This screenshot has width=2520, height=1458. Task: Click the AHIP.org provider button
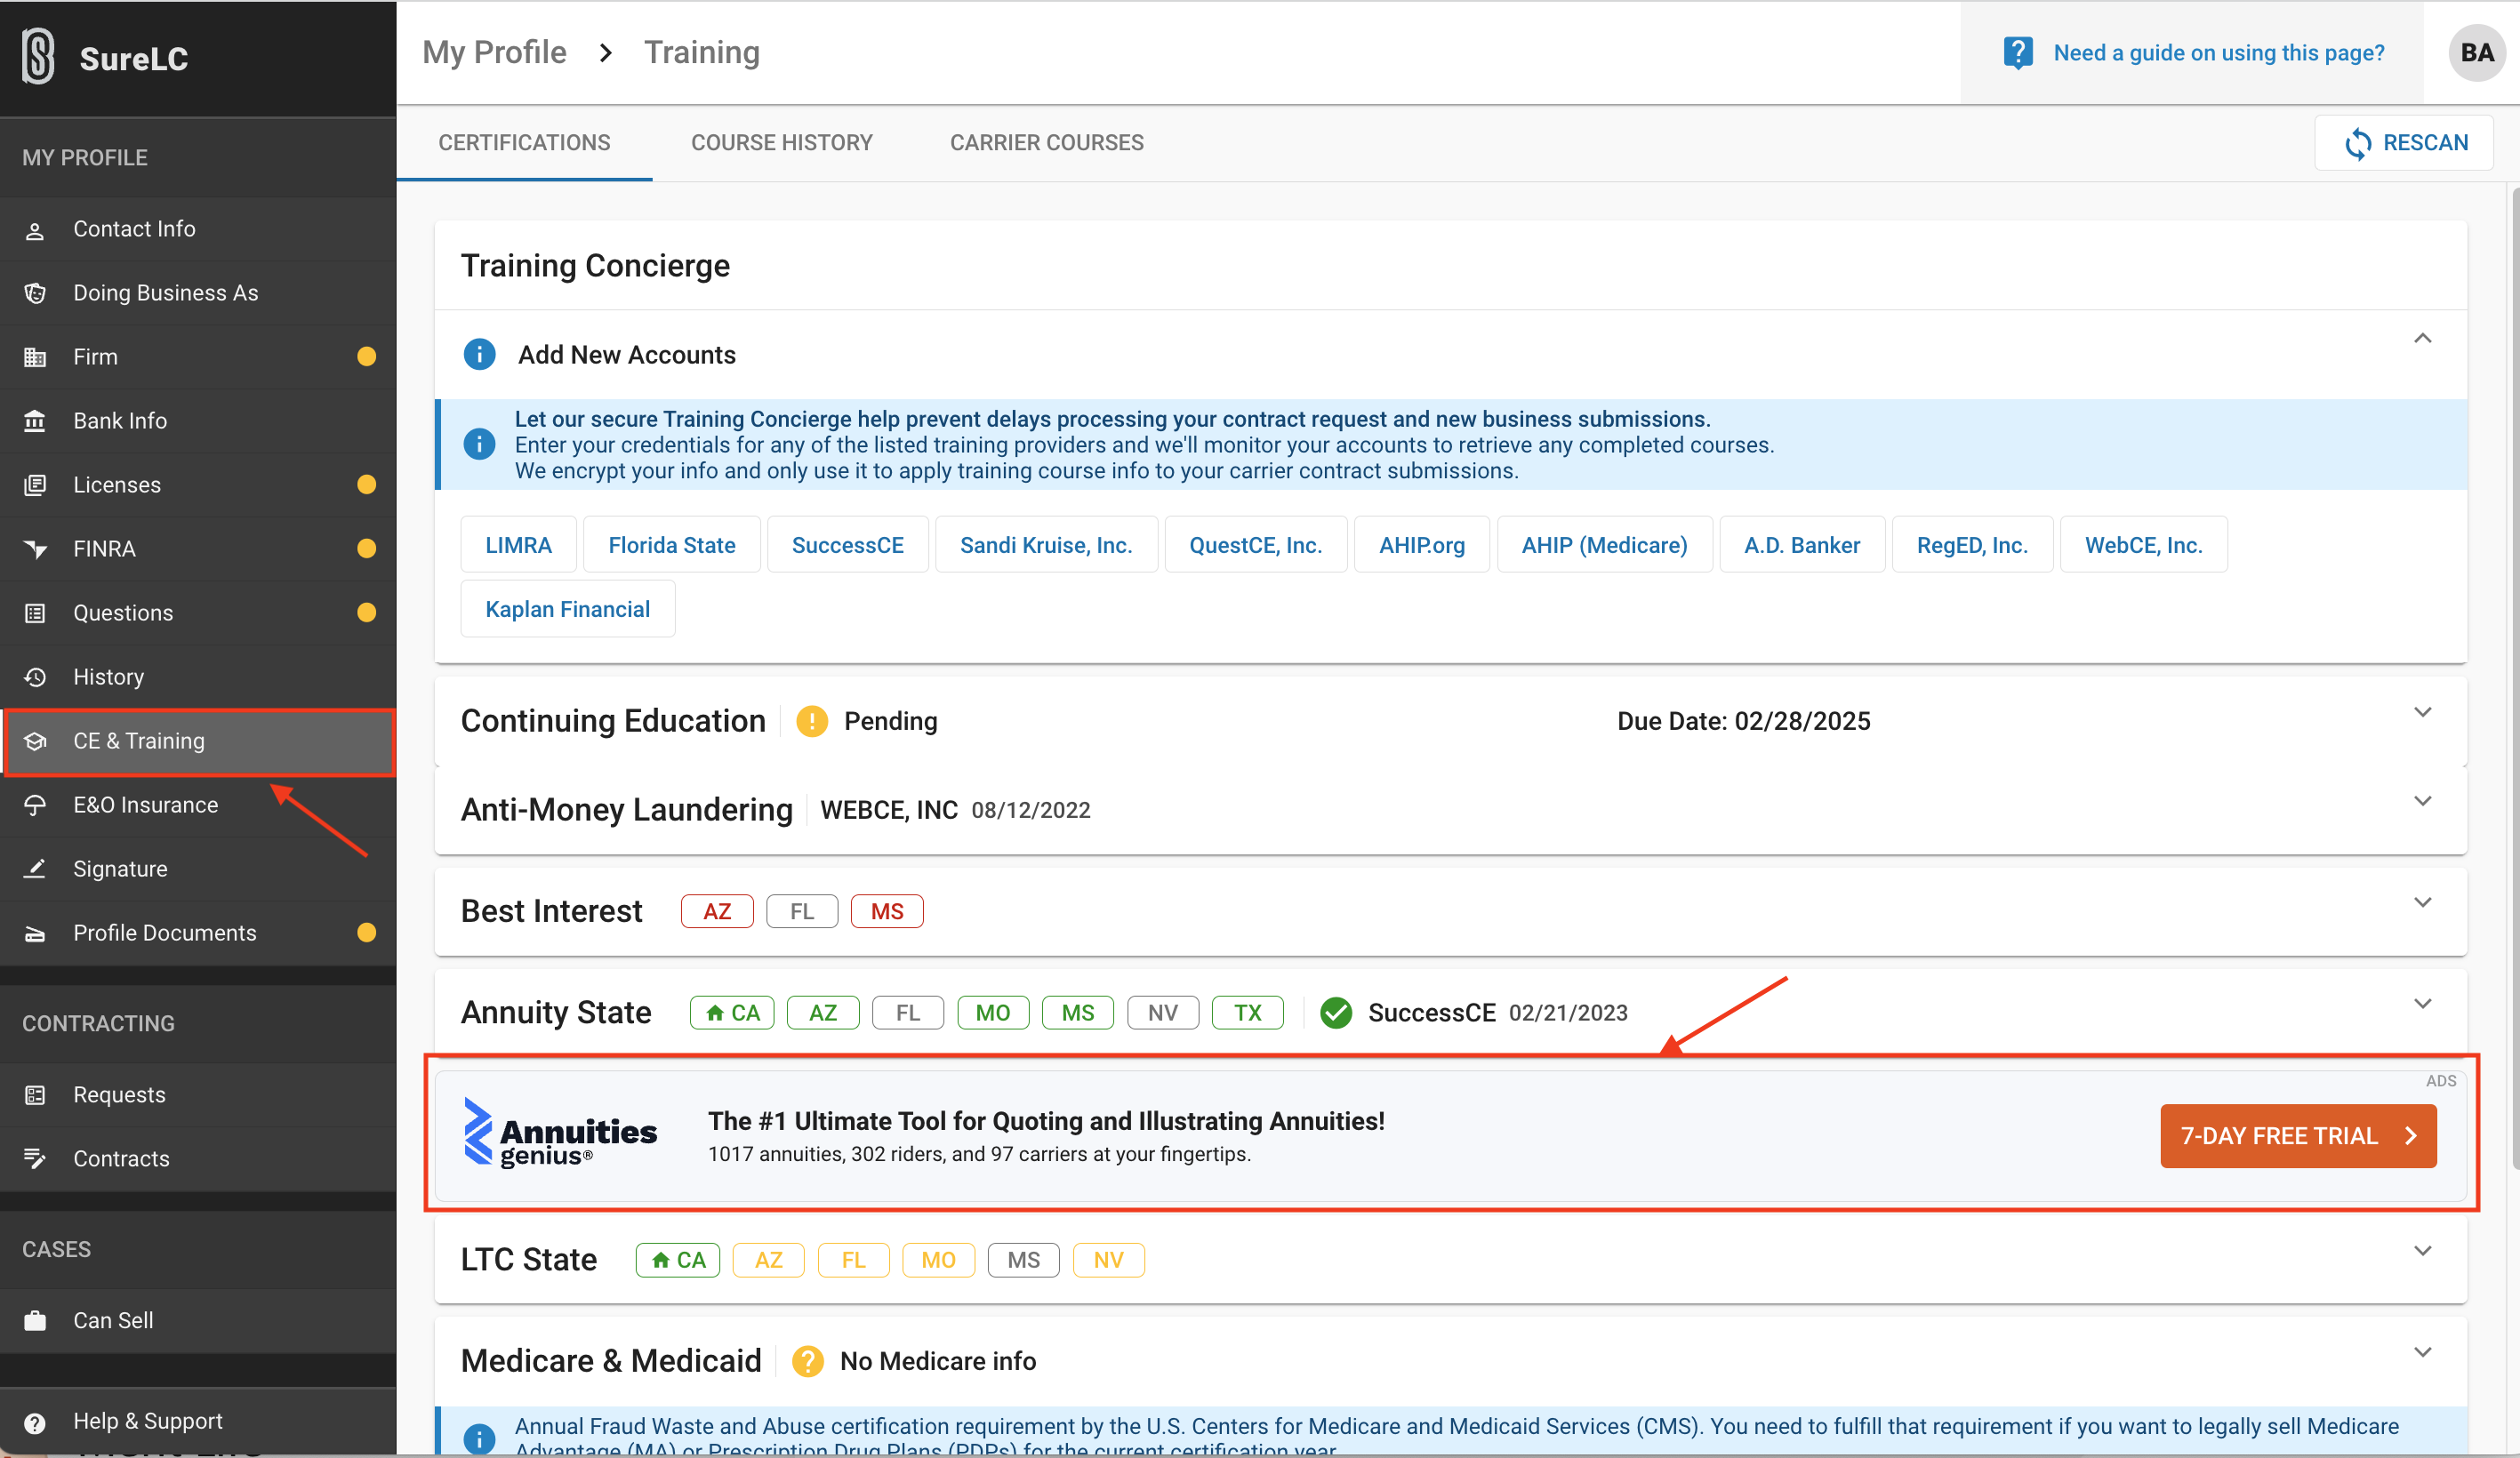coord(1422,545)
